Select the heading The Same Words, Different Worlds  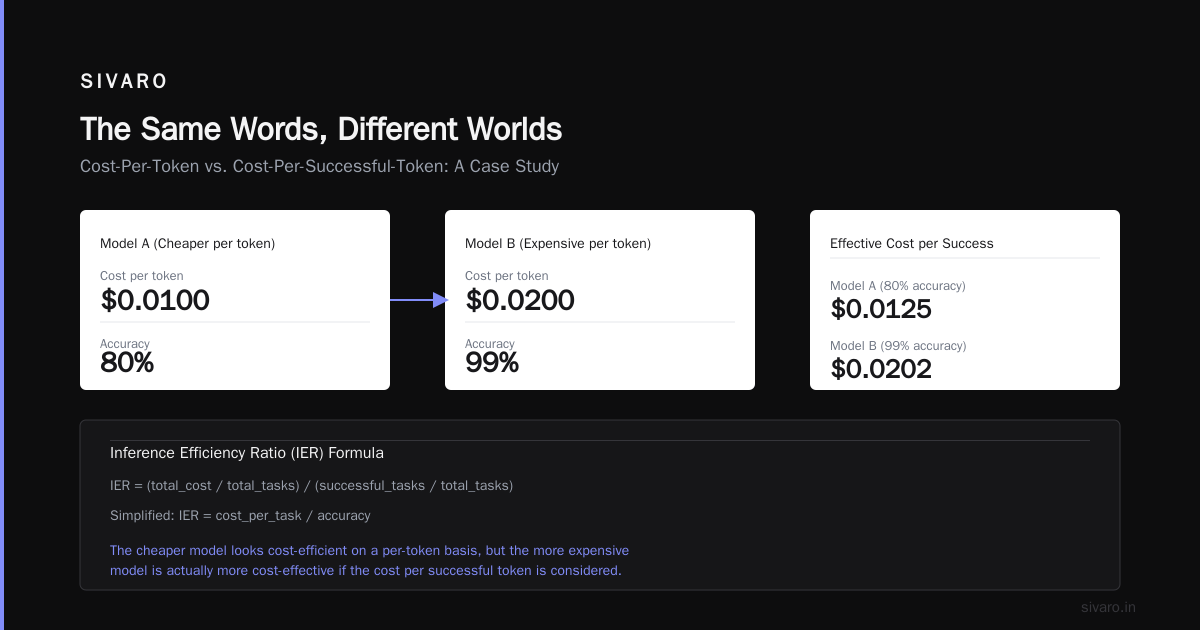(321, 129)
